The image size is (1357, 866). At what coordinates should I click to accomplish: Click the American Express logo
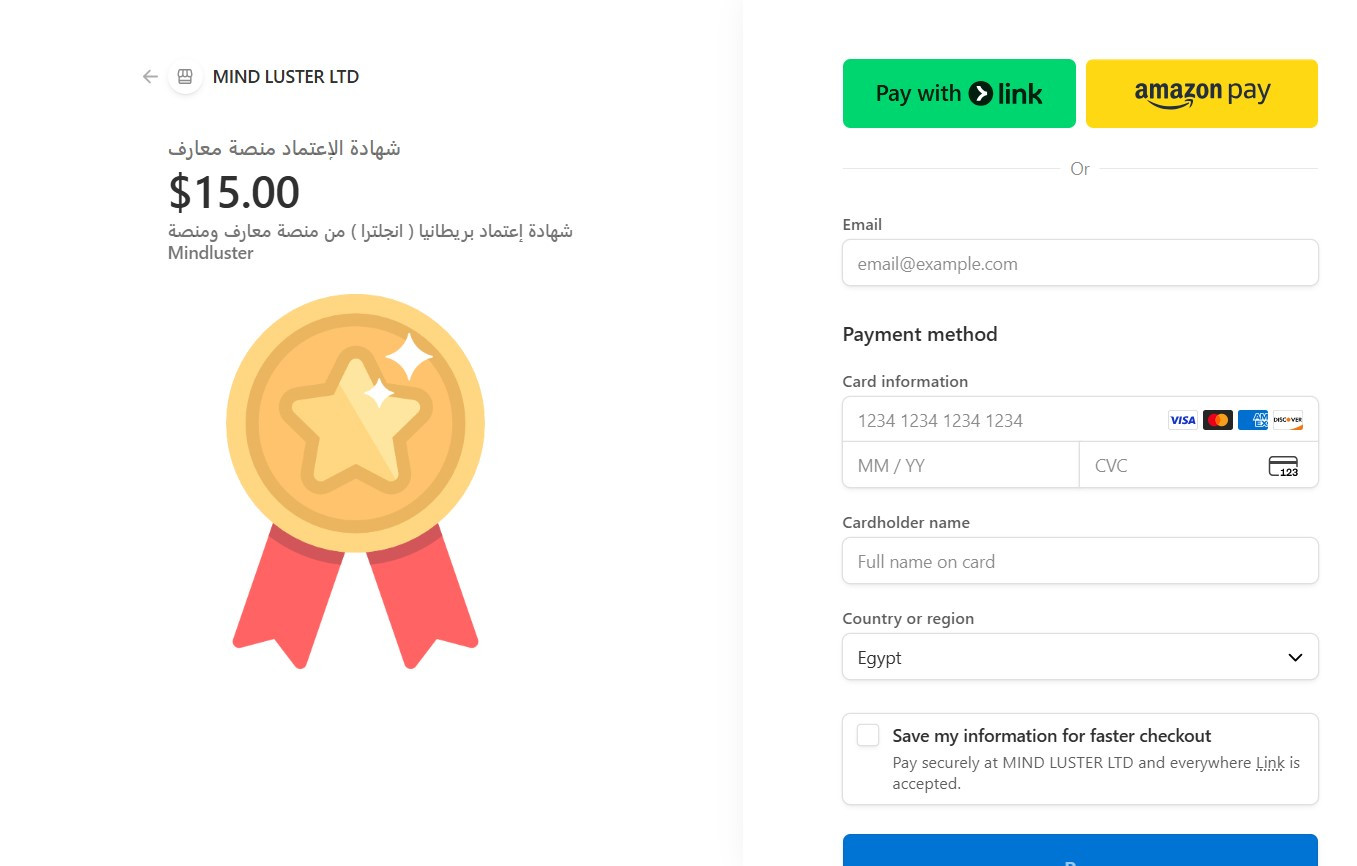1252,420
